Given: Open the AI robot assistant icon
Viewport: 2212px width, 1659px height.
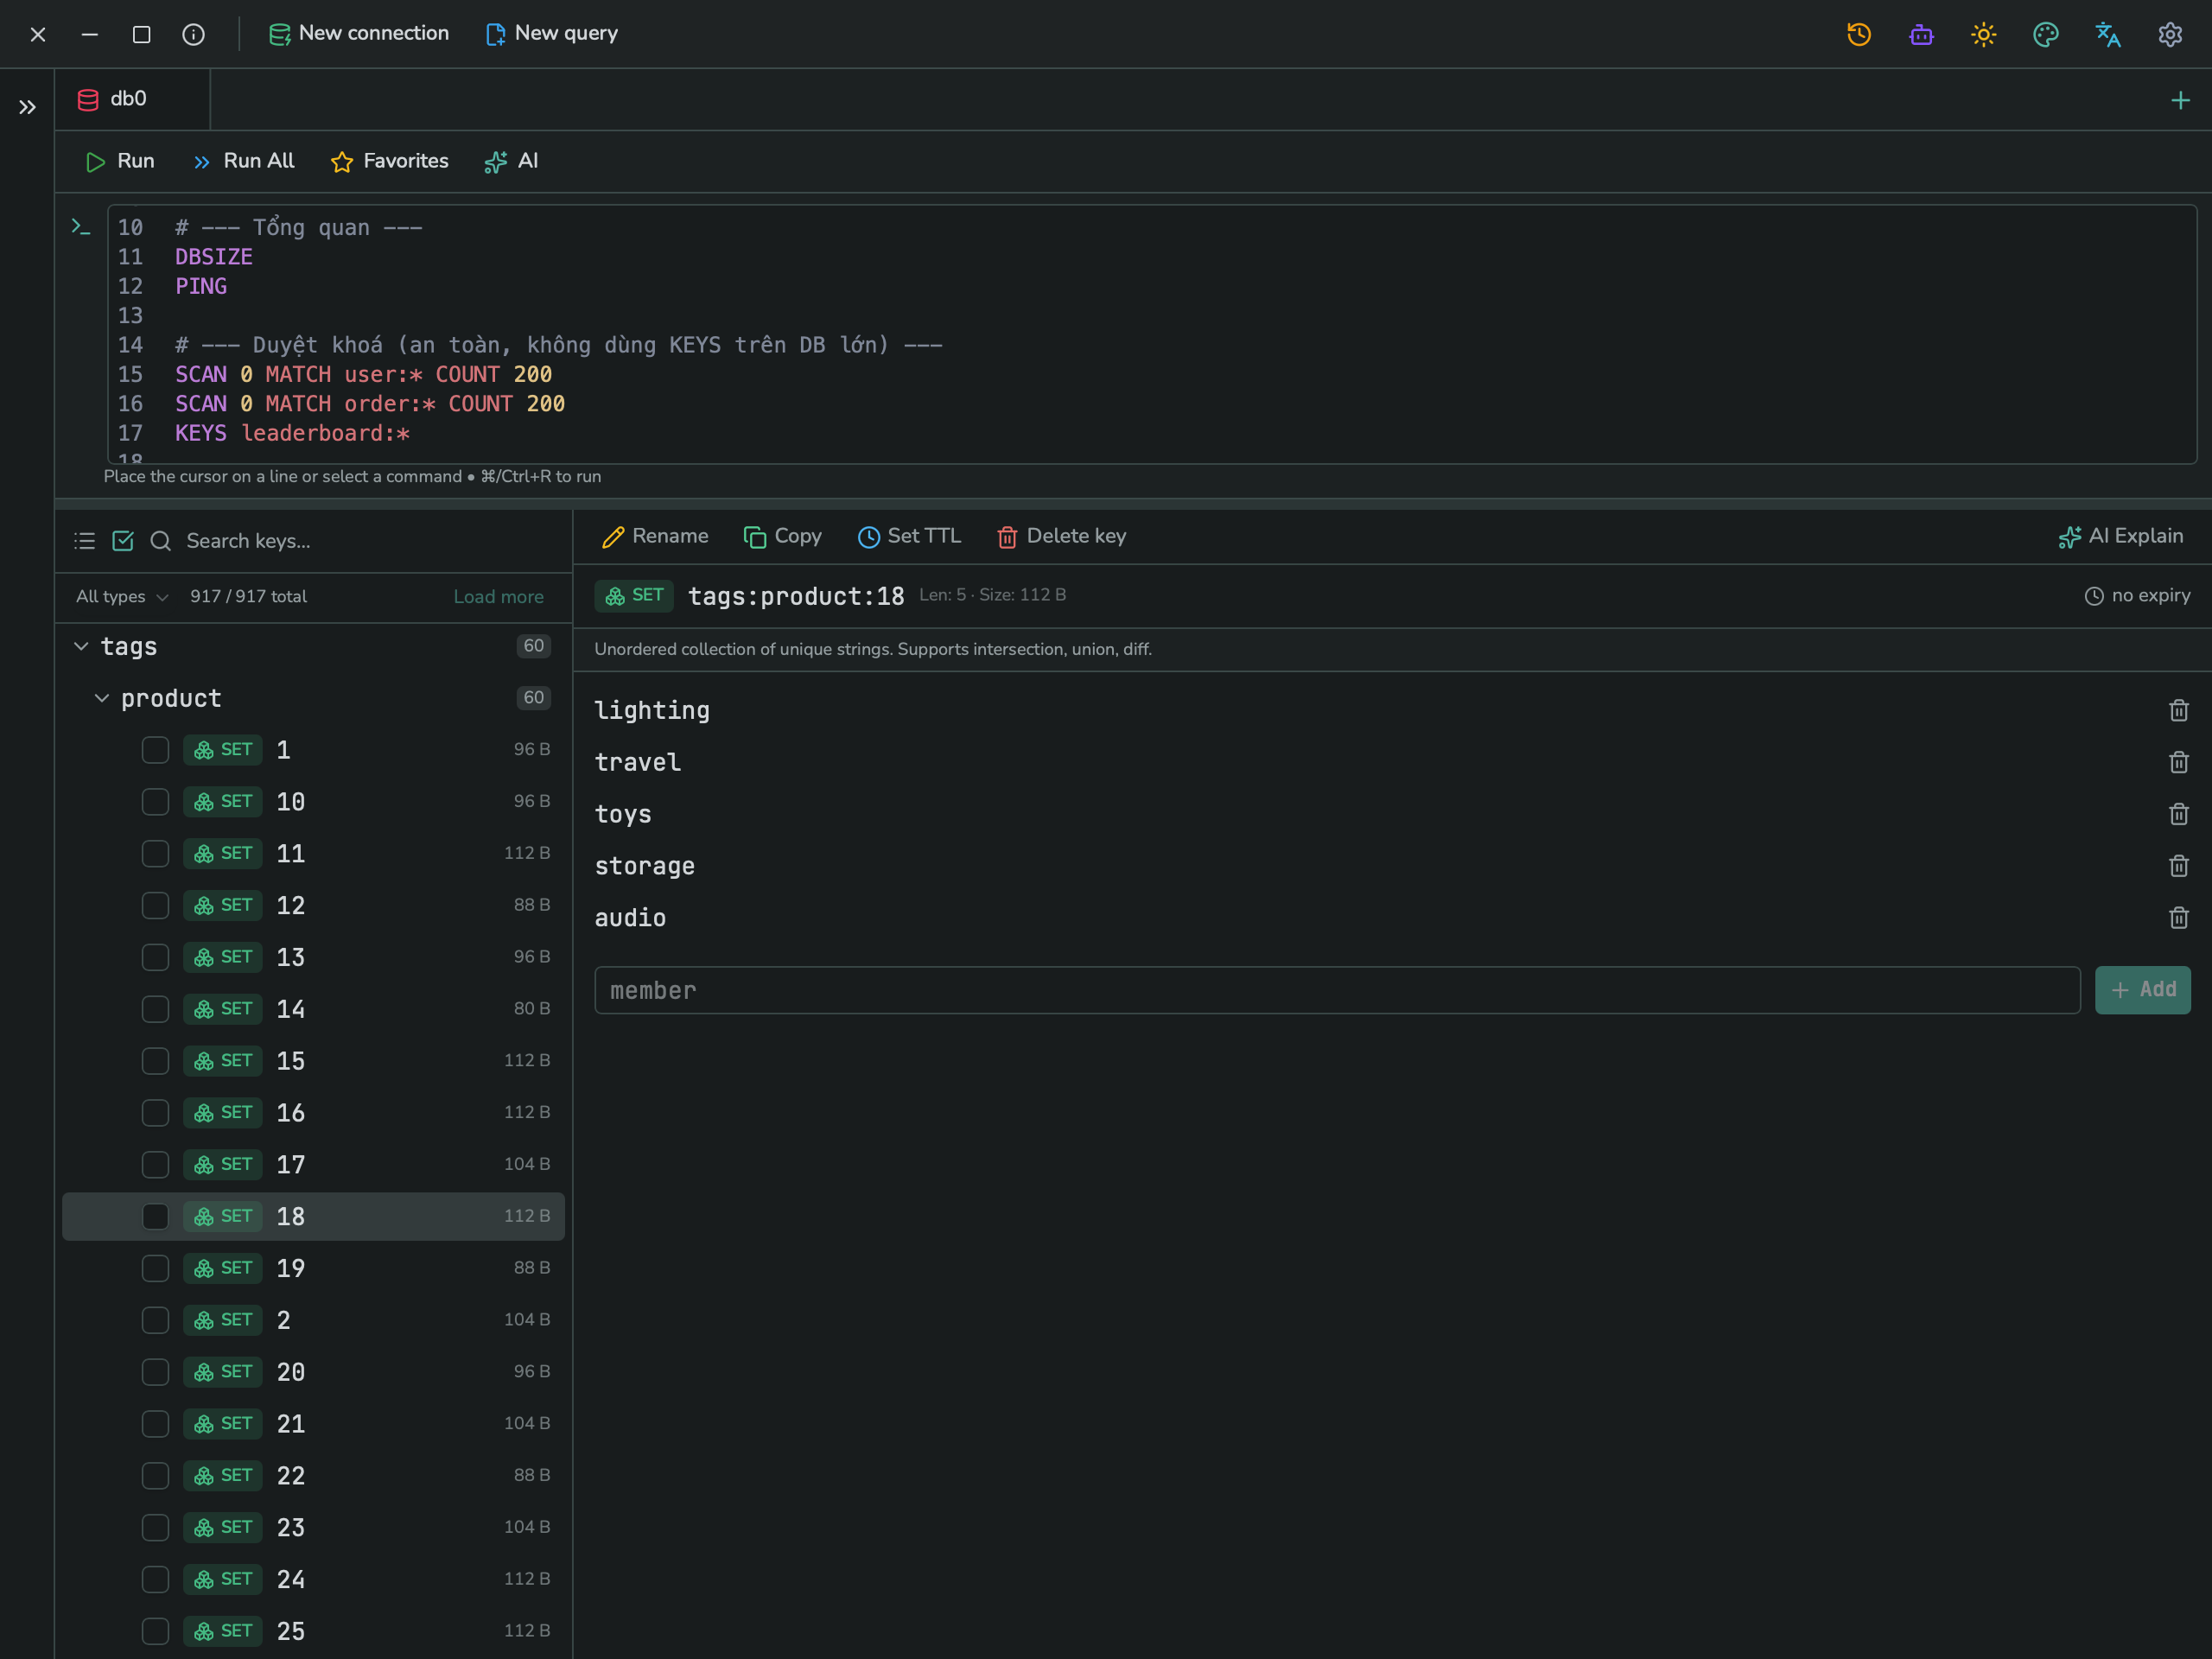Looking at the screenshot, I should tap(1921, 34).
